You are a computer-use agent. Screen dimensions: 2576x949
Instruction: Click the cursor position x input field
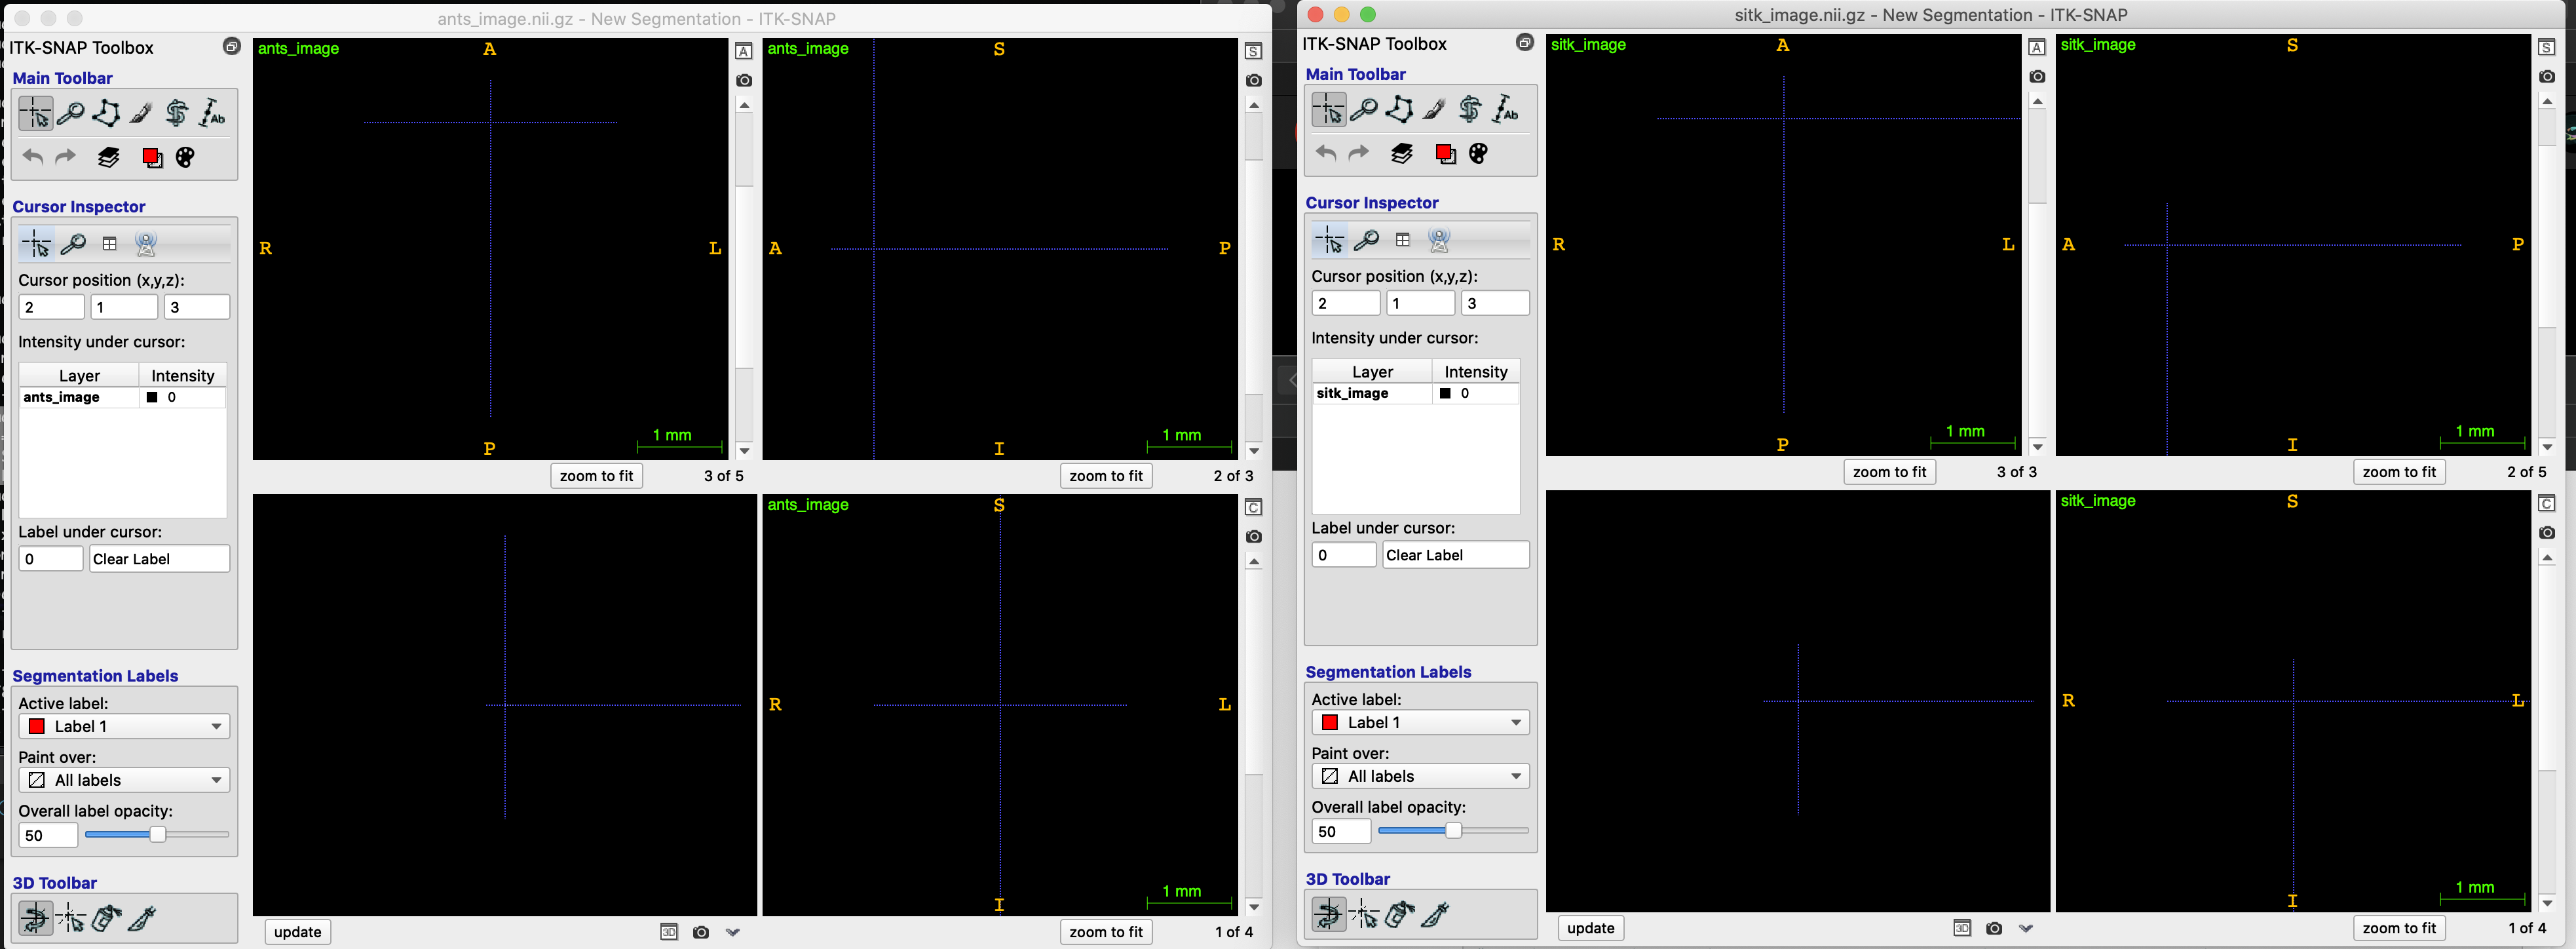pos(51,307)
